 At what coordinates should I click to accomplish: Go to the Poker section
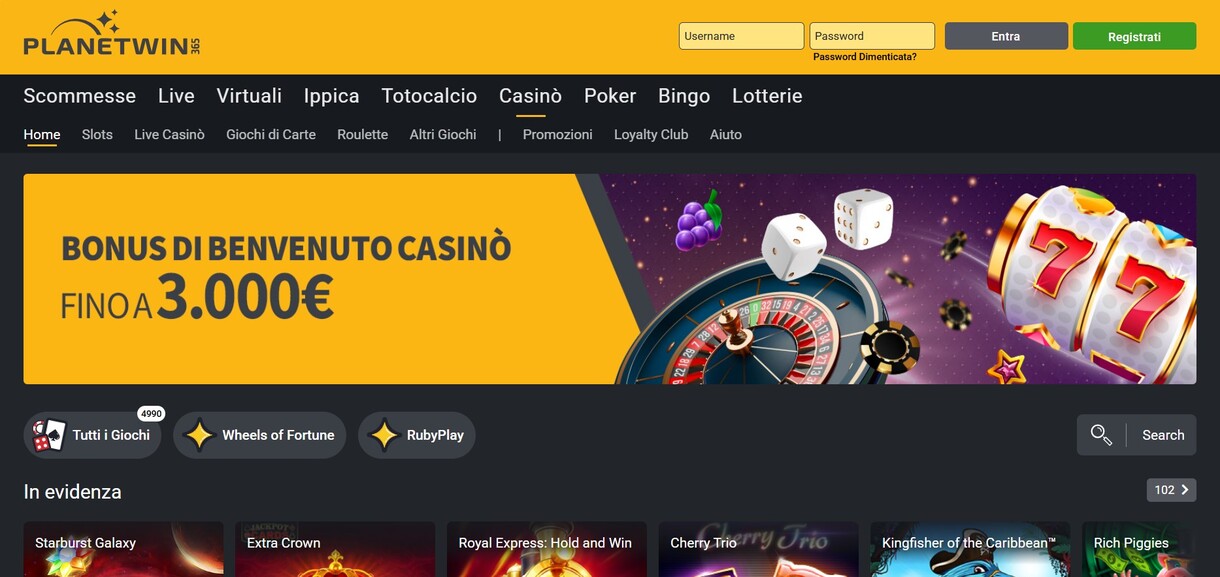pos(610,96)
